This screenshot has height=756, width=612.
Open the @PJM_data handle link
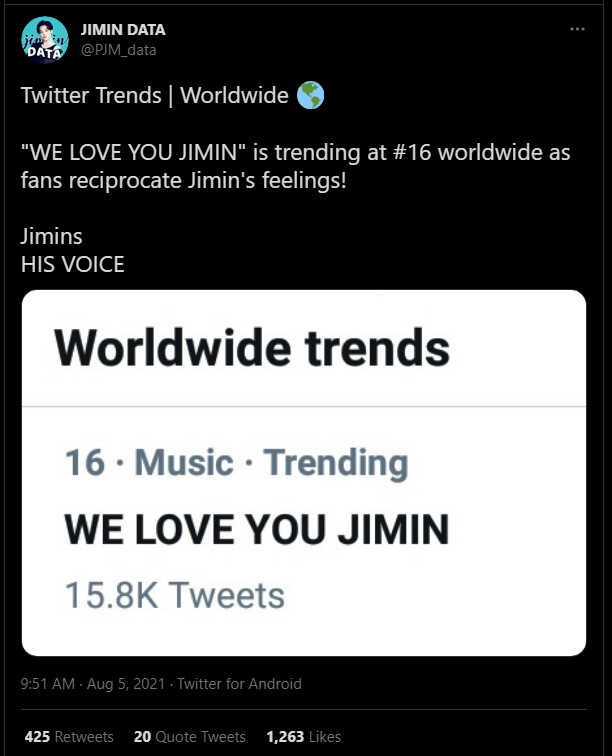coord(118,50)
